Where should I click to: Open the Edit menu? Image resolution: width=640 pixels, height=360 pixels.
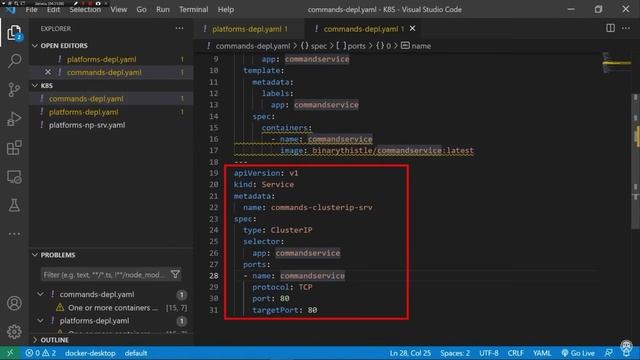coord(53,9)
